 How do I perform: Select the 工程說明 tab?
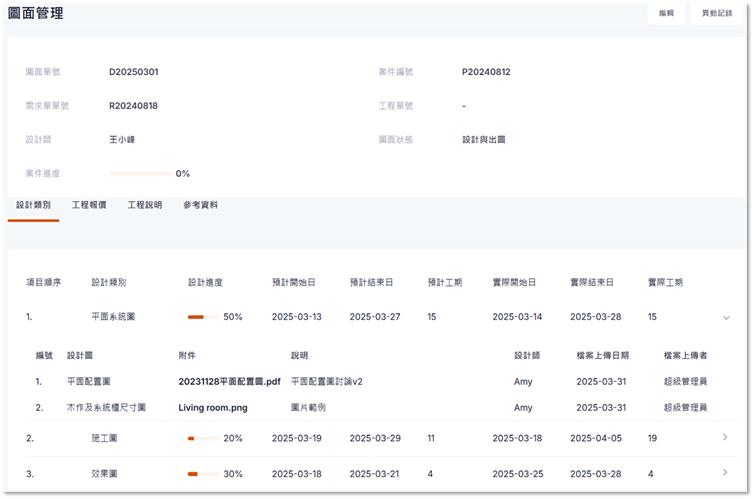pyautogui.click(x=144, y=205)
